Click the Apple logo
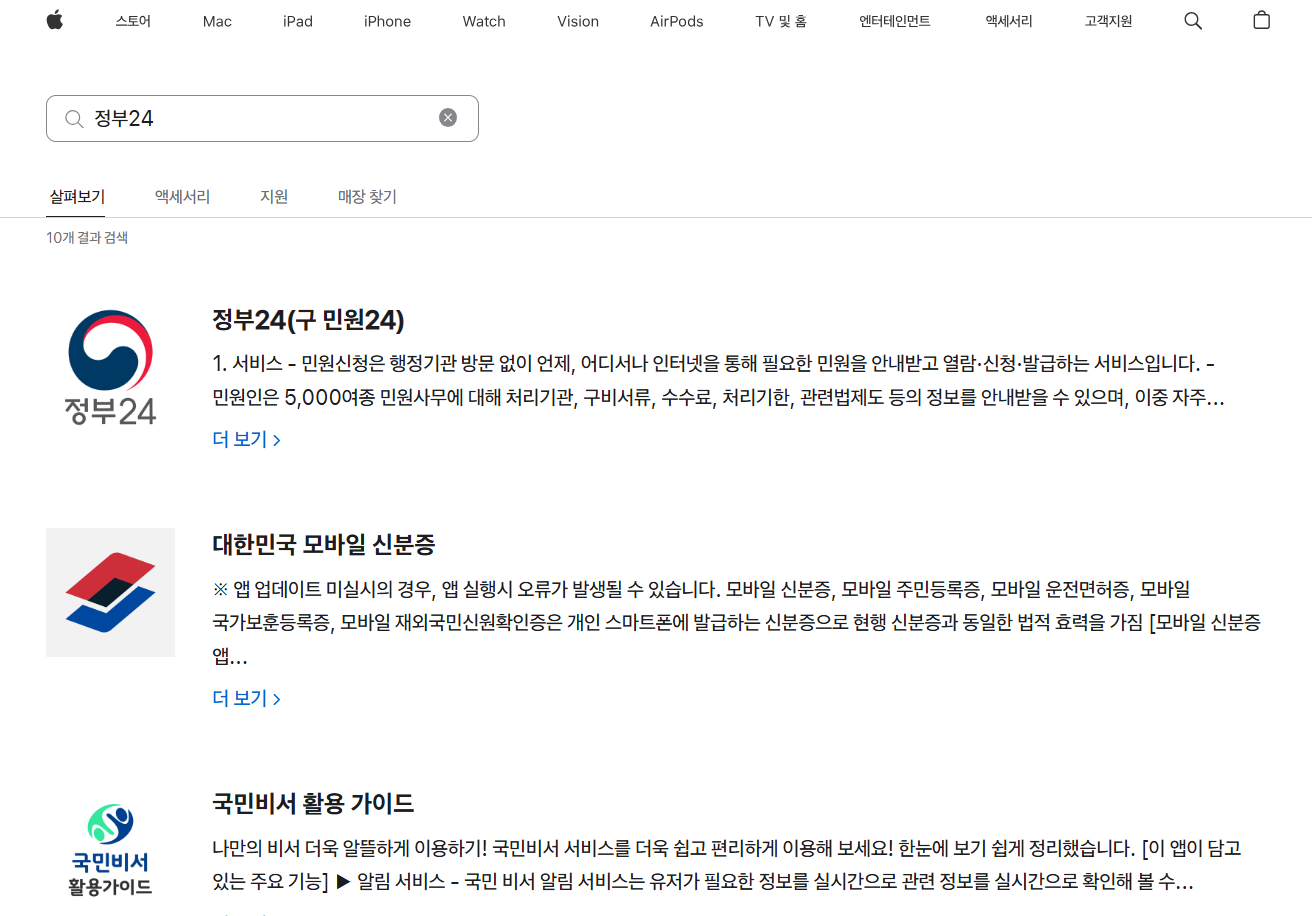1312x916 pixels. coord(55,20)
